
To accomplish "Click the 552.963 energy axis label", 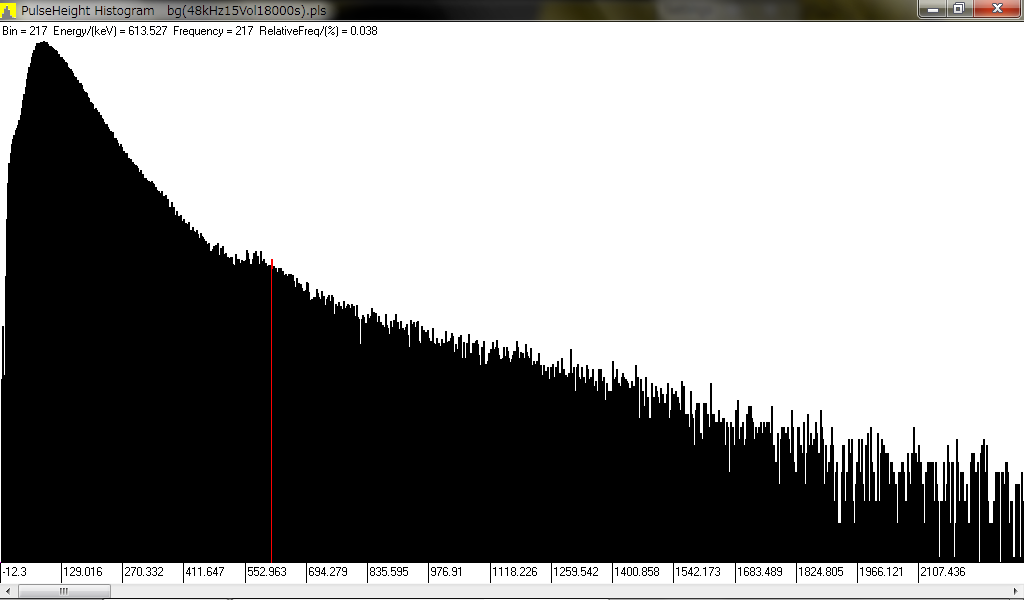I will pos(271,572).
